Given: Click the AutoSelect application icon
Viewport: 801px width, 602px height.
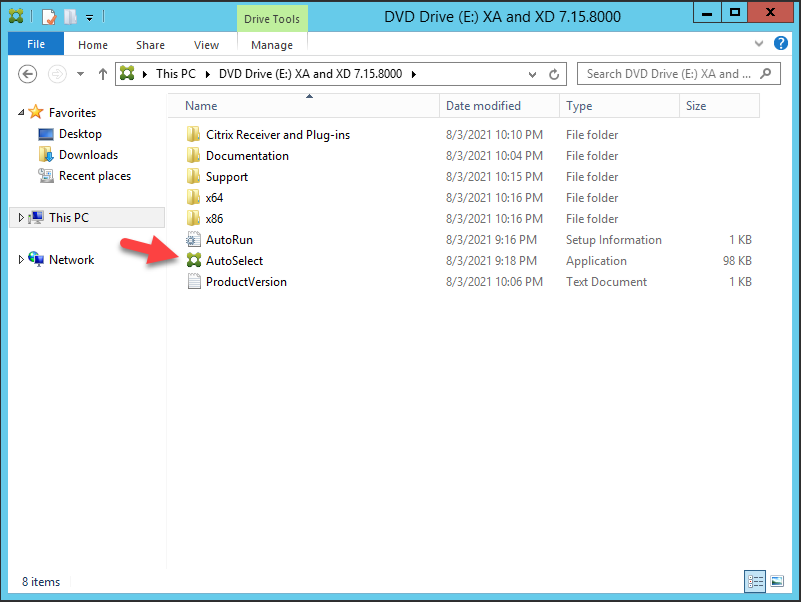Looking at the screenshot, I should (x=194, y=260).
